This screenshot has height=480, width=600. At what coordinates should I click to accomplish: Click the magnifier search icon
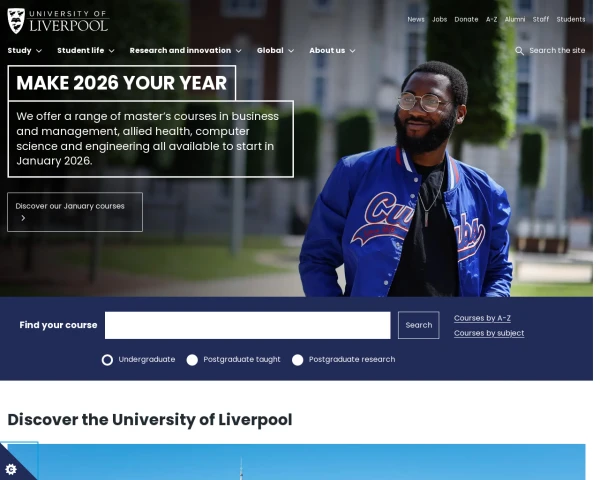pyautogui.click(x=519, y=51)
